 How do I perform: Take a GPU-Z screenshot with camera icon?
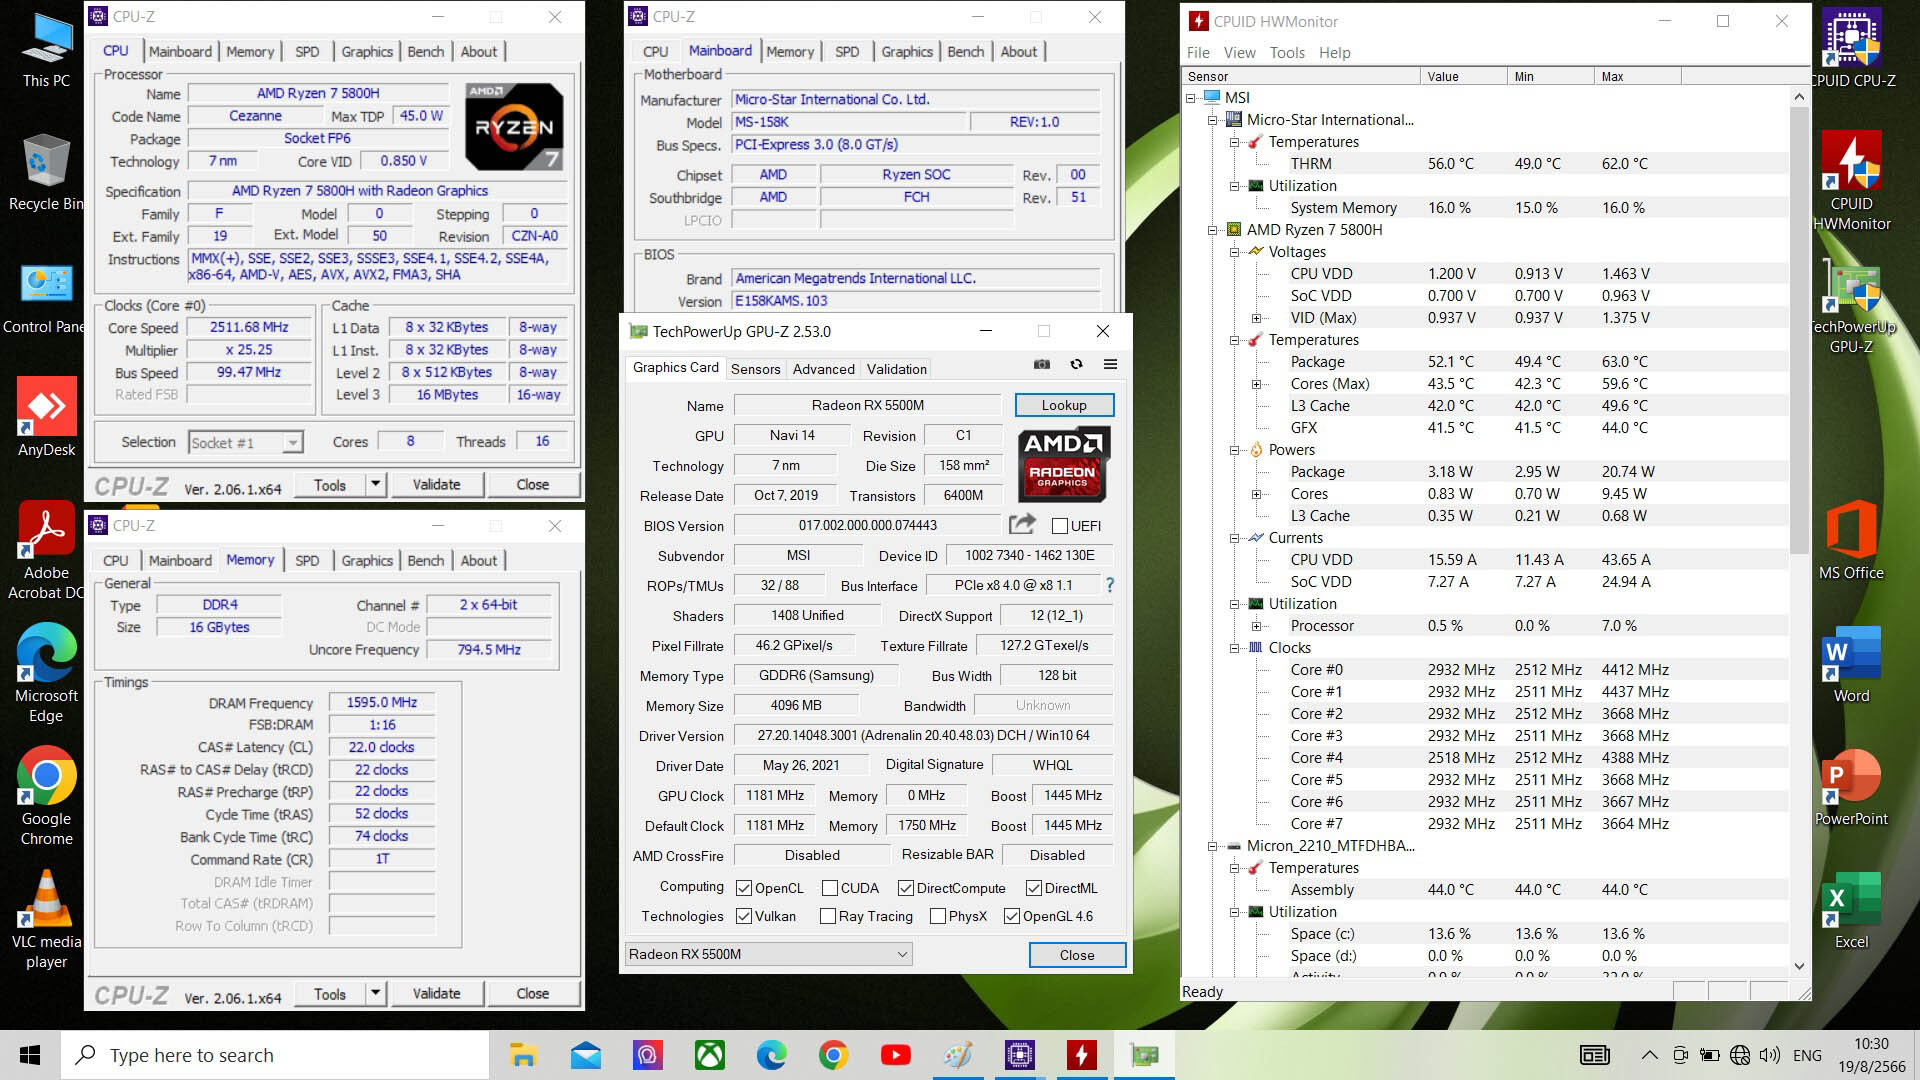(x=1041, y=365)
